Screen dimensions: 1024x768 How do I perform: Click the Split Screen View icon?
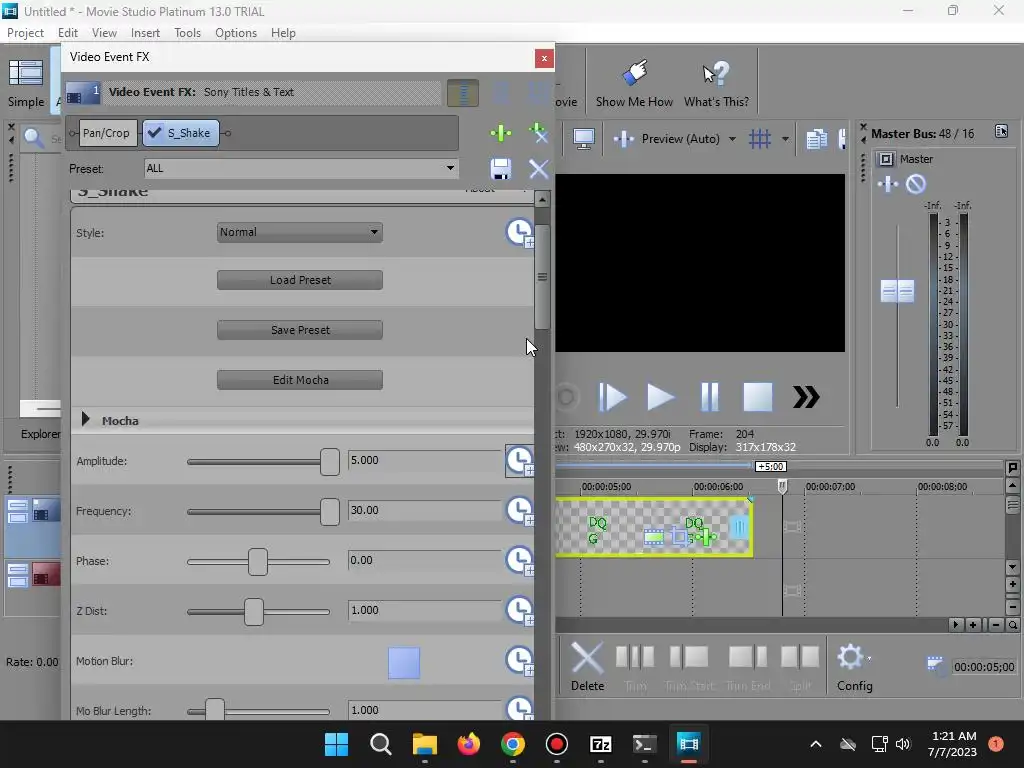pyautogui.click(x=624, y=138)
